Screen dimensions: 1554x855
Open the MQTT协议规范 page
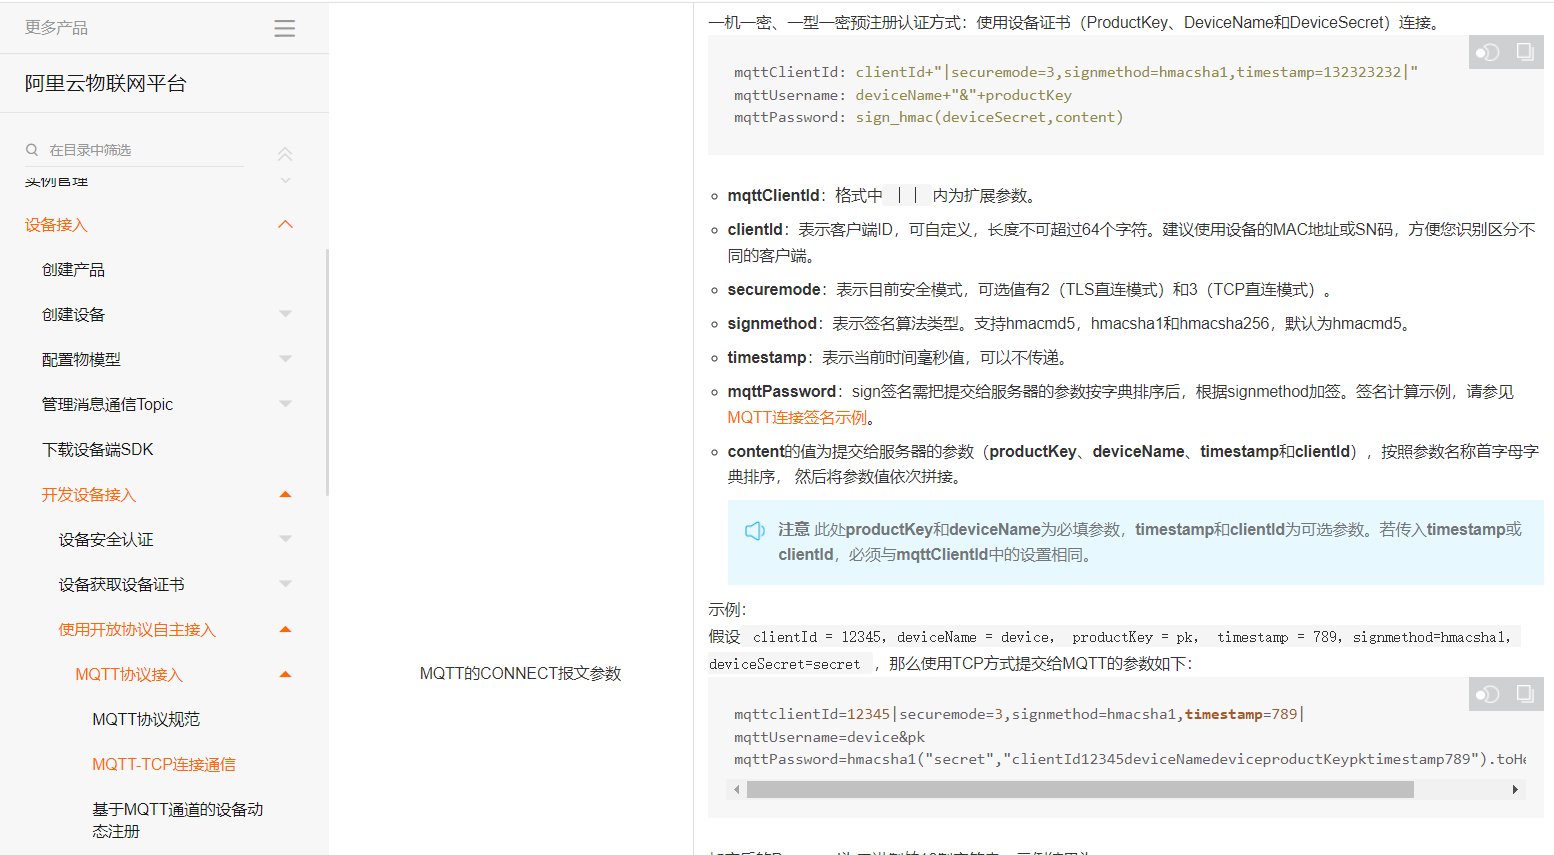[x=146, y=720]
